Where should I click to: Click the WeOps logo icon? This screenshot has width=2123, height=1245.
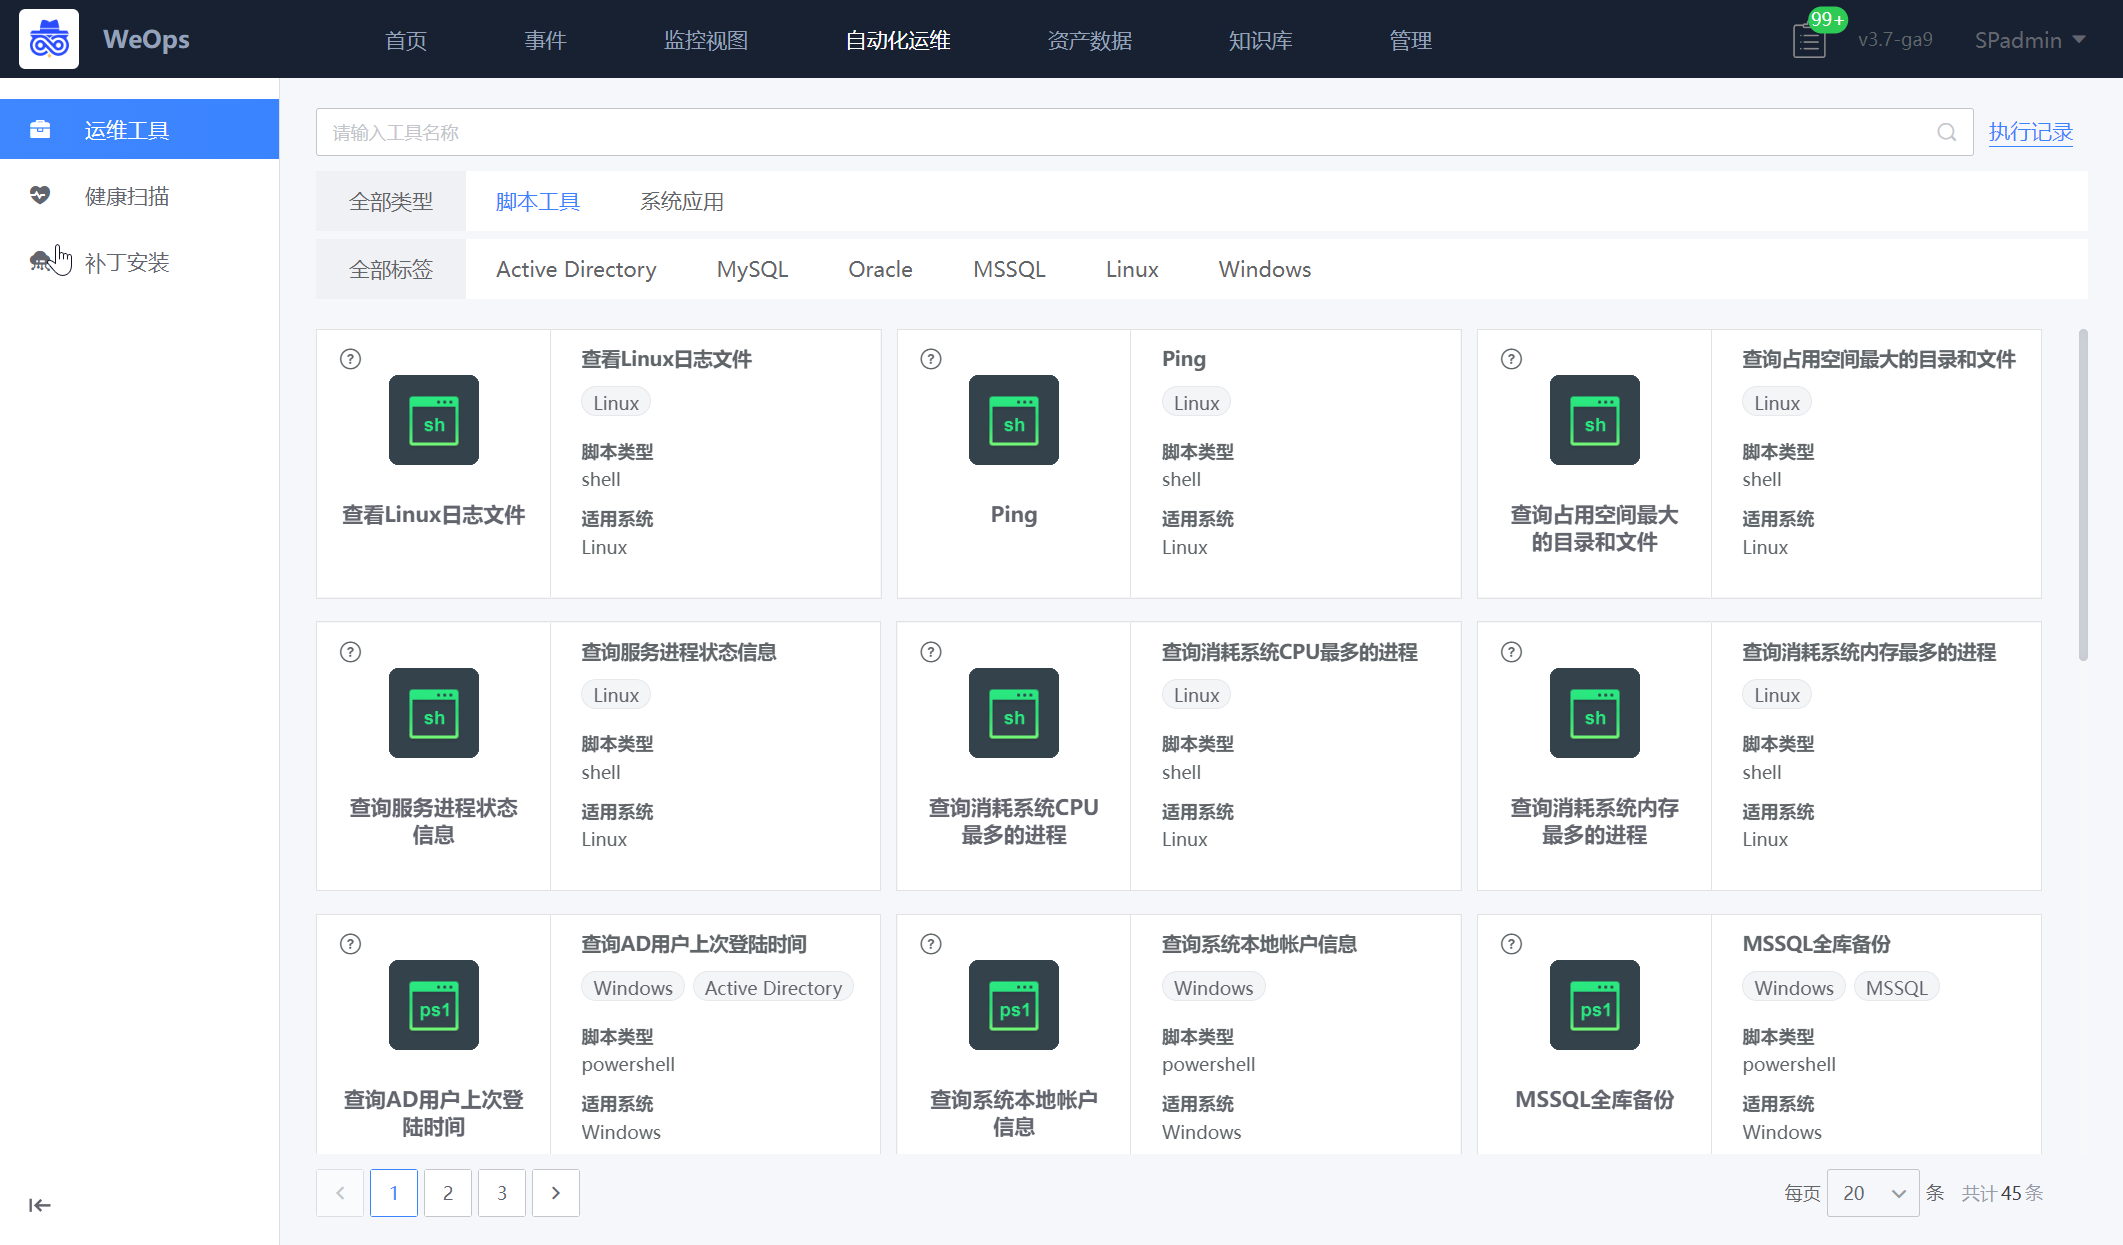(x=48, y=38)
